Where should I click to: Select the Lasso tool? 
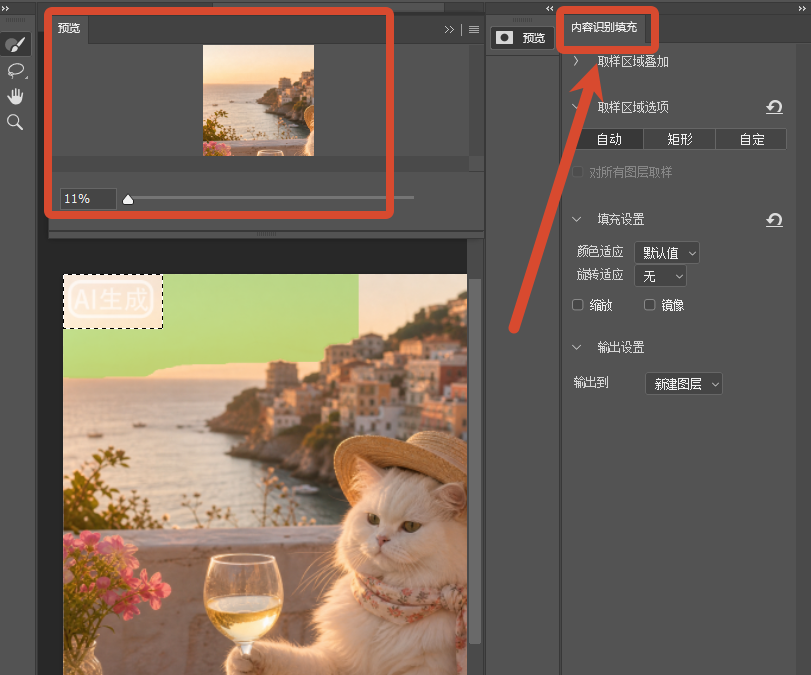pos(16,70)
